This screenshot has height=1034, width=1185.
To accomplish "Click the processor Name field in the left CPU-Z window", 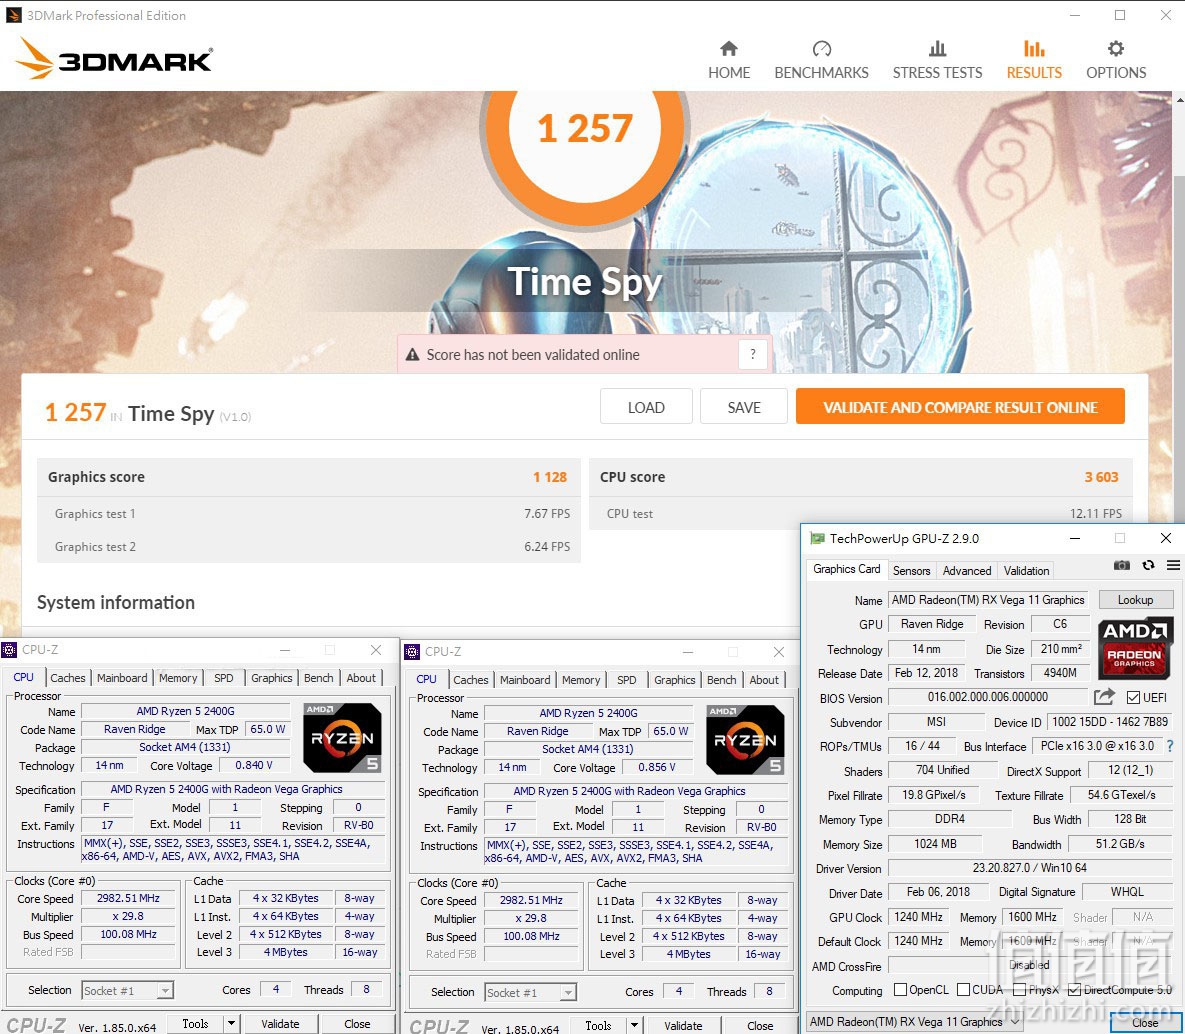I will 185,711.
